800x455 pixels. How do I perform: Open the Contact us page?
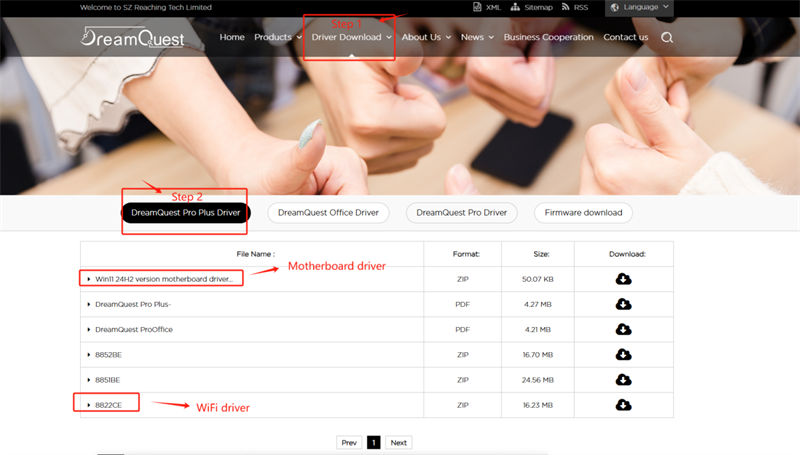point(626,37)
